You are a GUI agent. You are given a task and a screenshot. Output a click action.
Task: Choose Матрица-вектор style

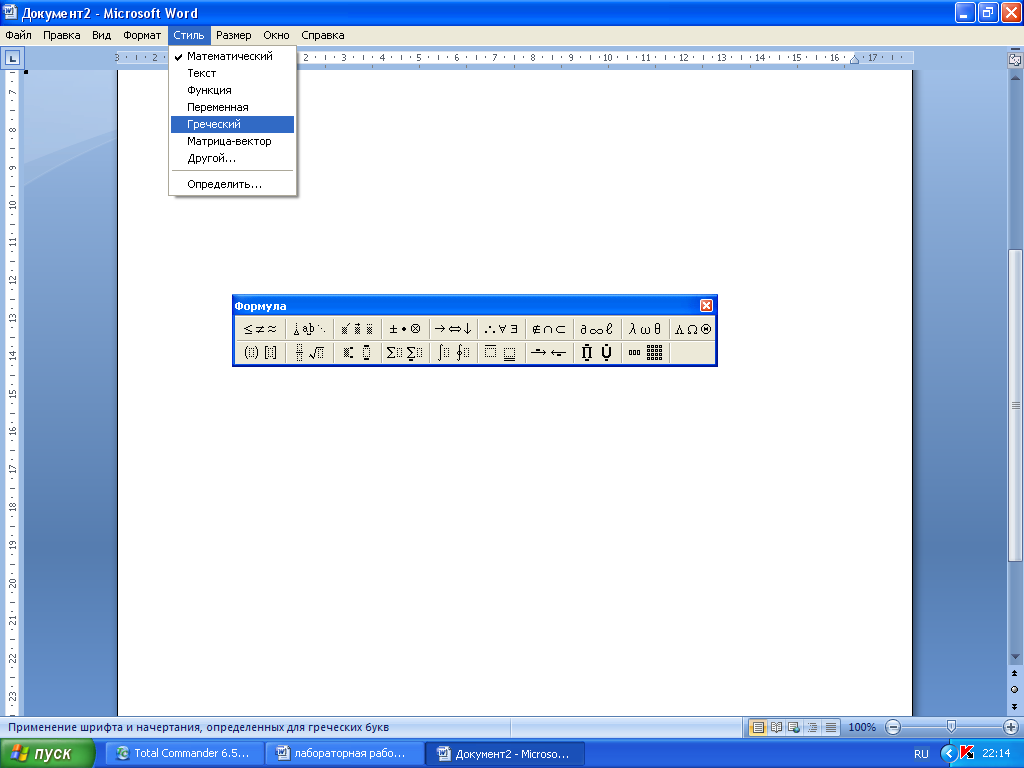tap(232, 141)
